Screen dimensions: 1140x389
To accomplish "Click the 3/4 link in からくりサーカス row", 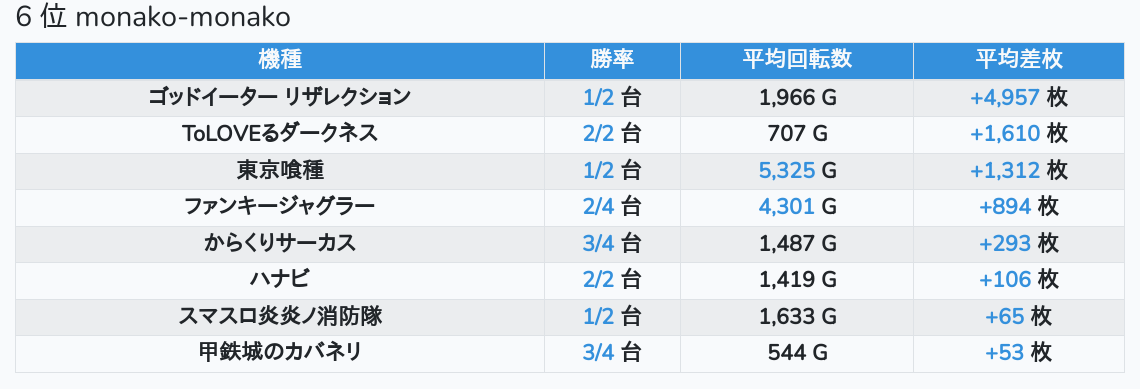I will (598, 244).
